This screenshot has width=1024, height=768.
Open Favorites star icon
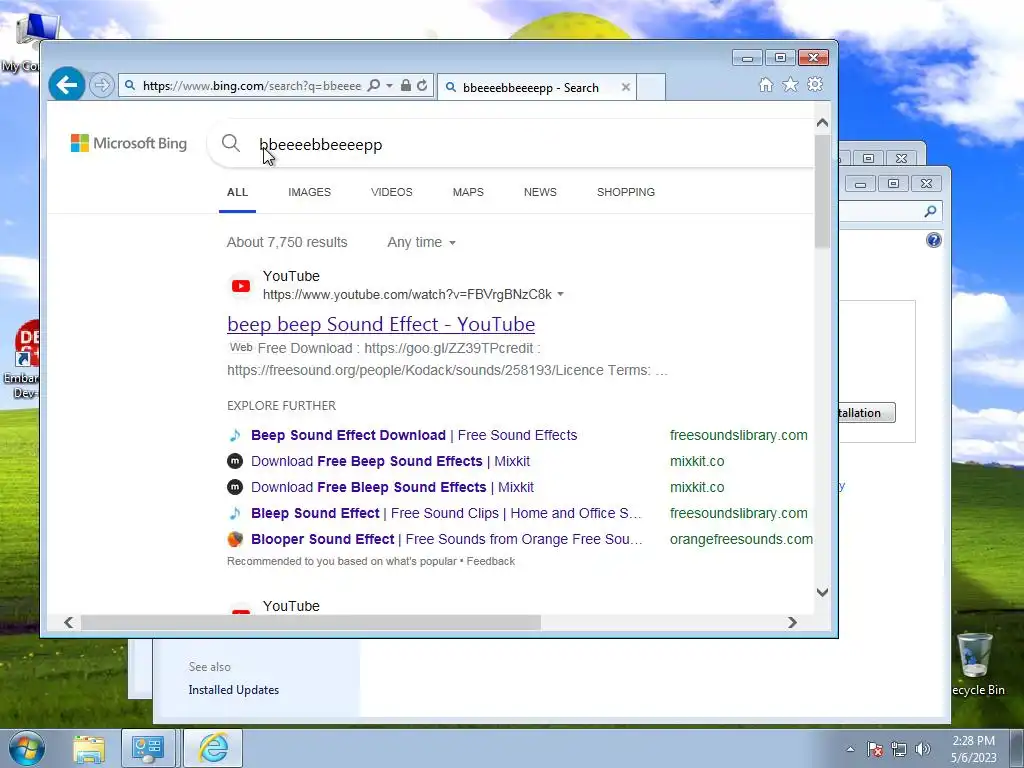(x=790, y=84)
